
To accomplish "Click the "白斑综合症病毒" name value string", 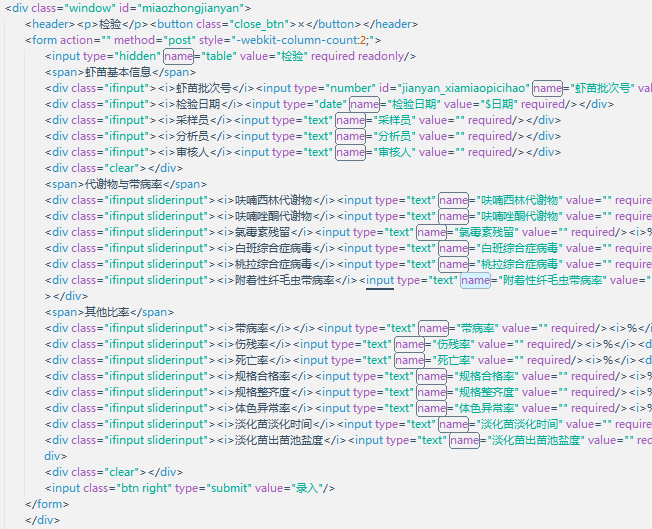I will [519, 248].
